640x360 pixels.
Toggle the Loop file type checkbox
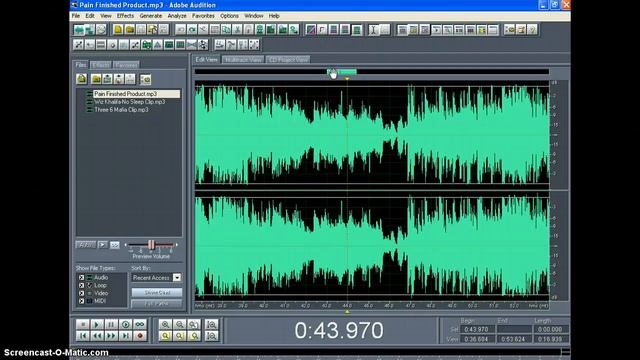tap(81, 285)
